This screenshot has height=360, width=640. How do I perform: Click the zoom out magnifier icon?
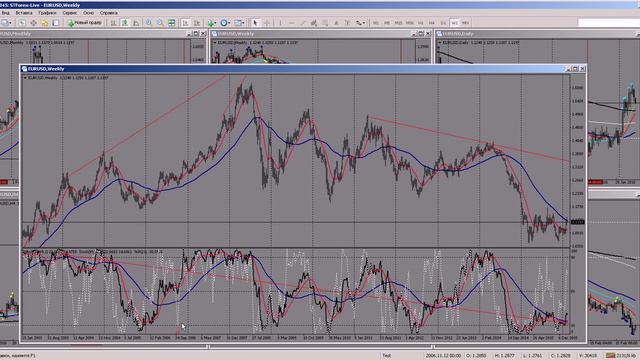coord(160,23)
